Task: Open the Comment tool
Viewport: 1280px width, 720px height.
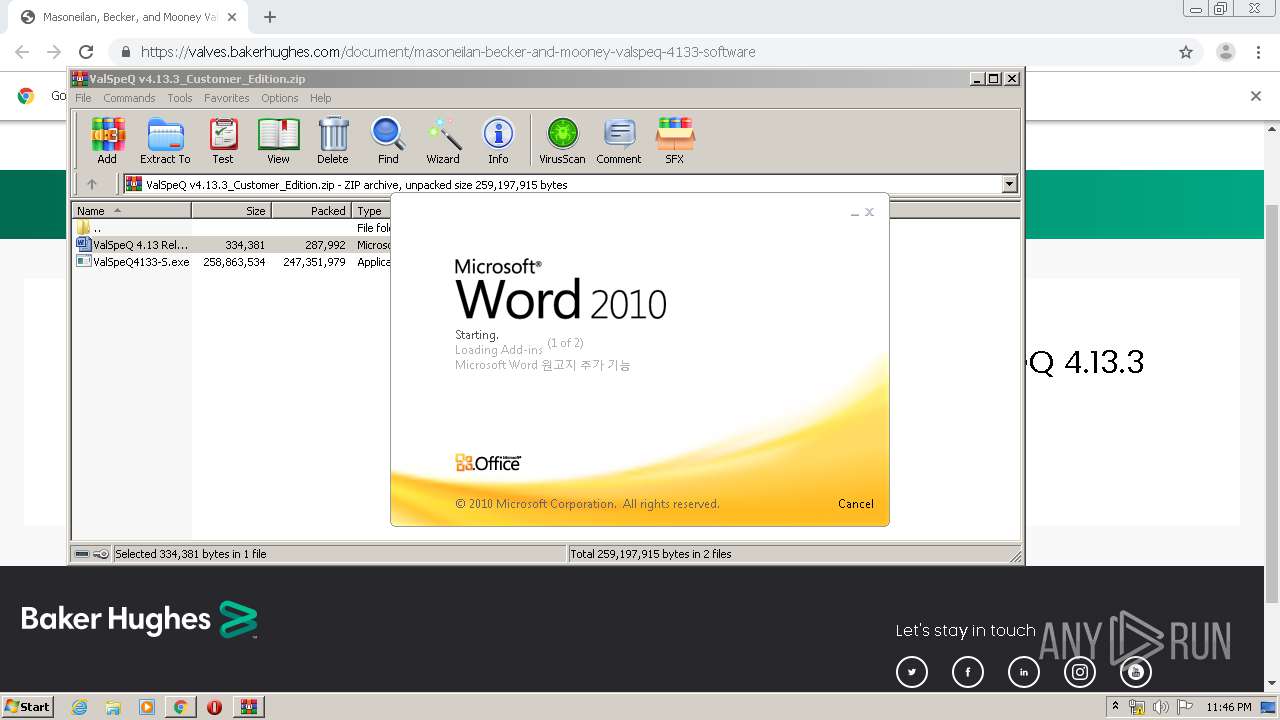Action: [x=619, y=140]
